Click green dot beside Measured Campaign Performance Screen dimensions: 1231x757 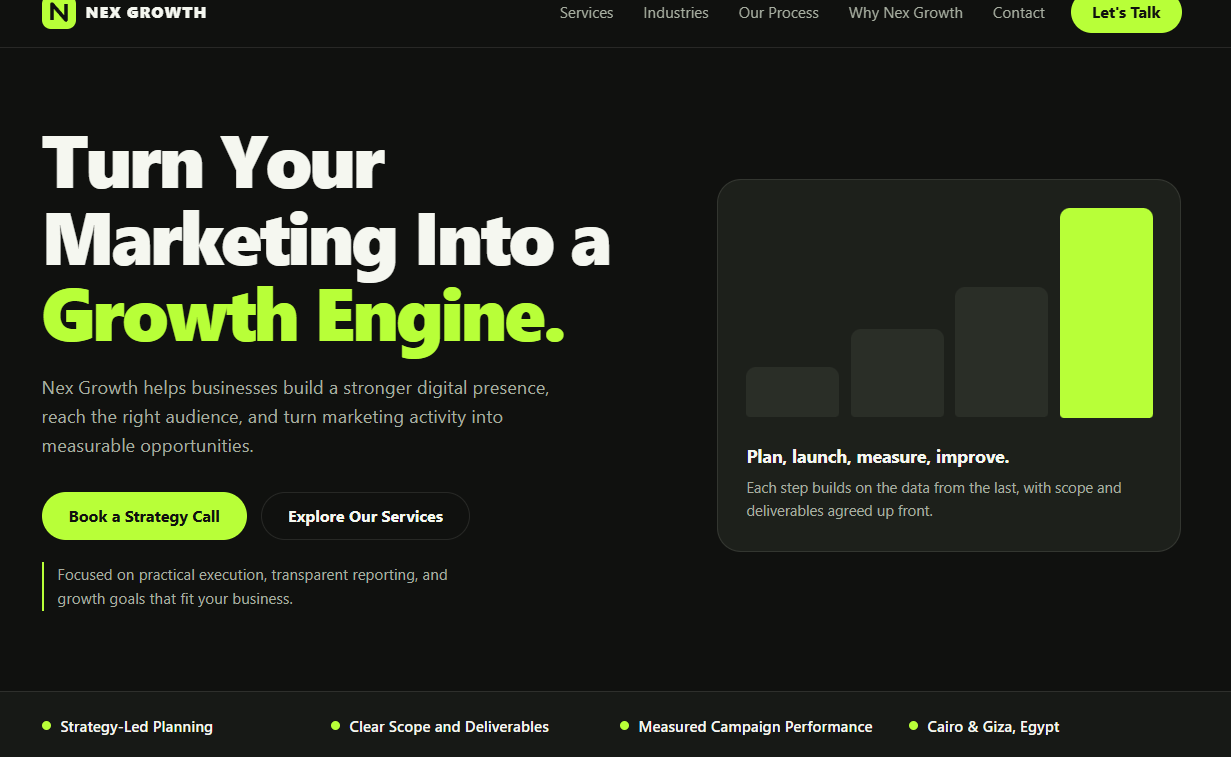(x=624, y=726)
